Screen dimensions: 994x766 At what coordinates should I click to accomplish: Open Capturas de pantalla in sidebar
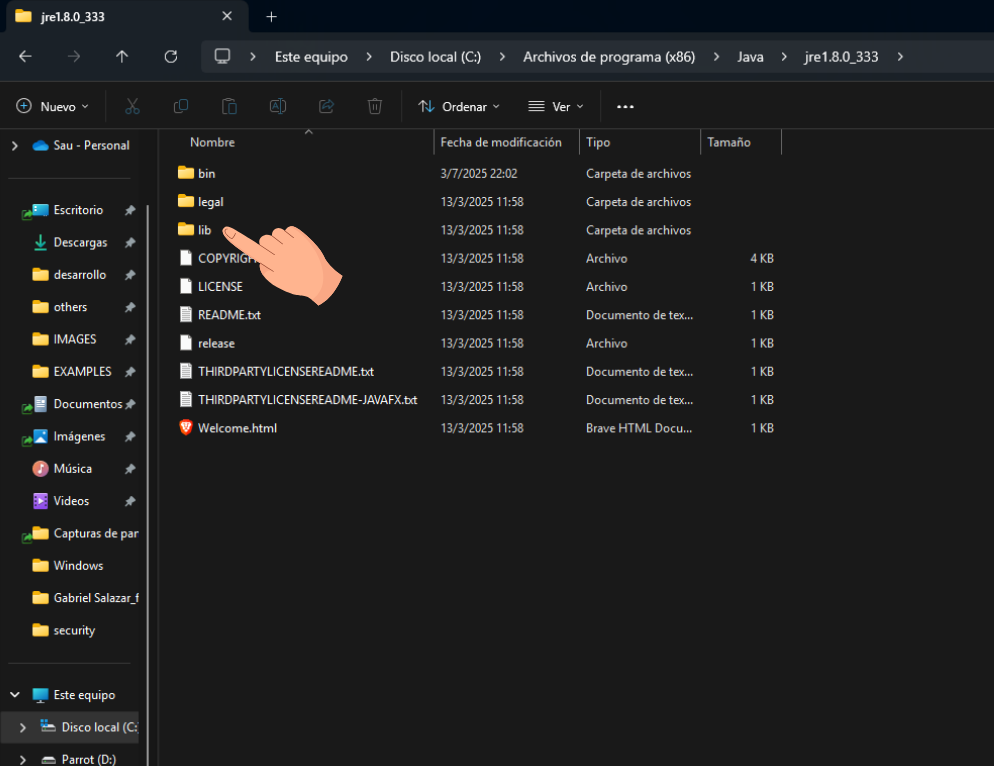coord(96,533)
